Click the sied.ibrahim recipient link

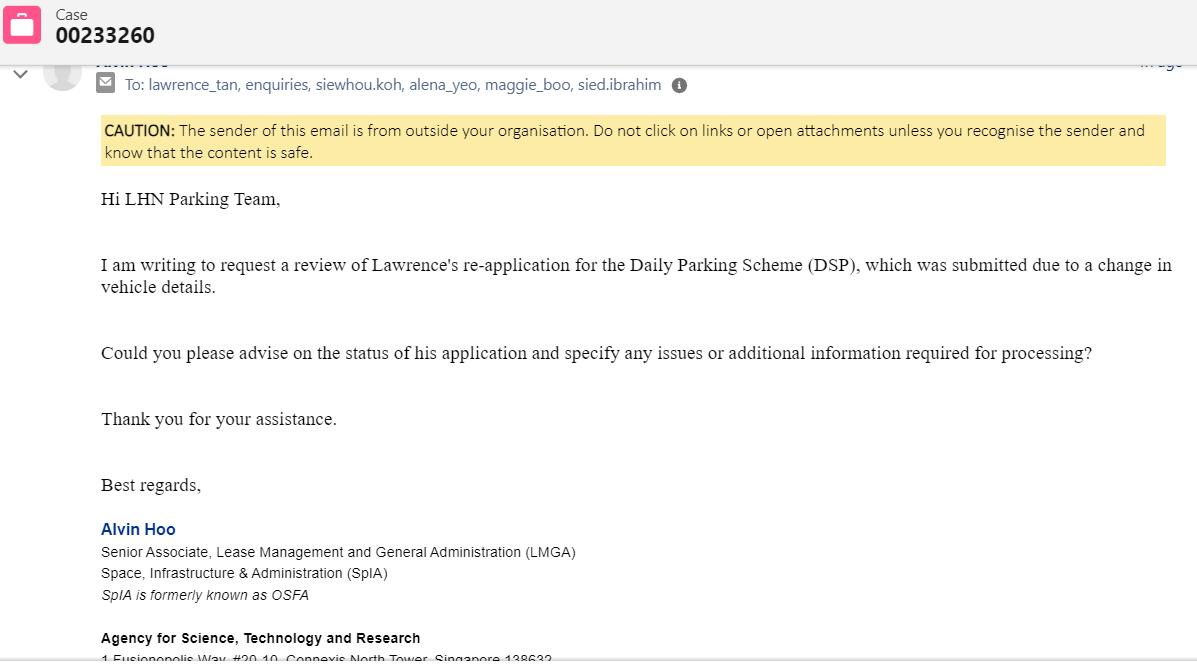619,85
